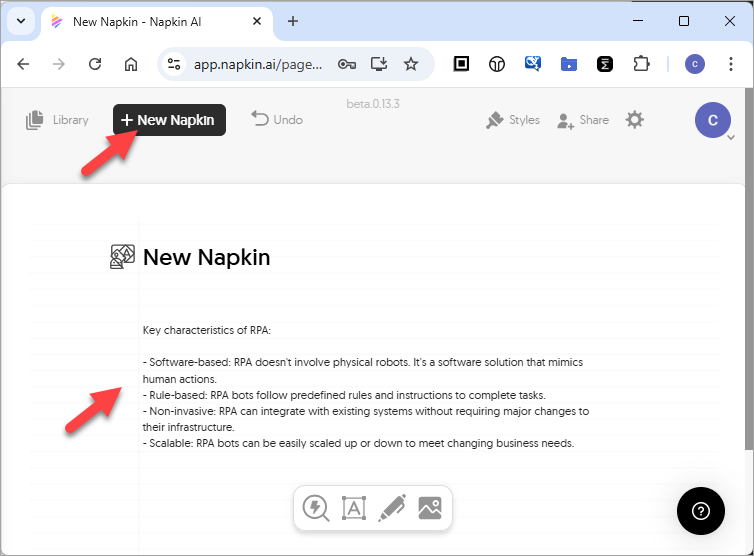754x556 pixels.
Task: Insert an image with the picture tool
Action: [x=430, y=508]
